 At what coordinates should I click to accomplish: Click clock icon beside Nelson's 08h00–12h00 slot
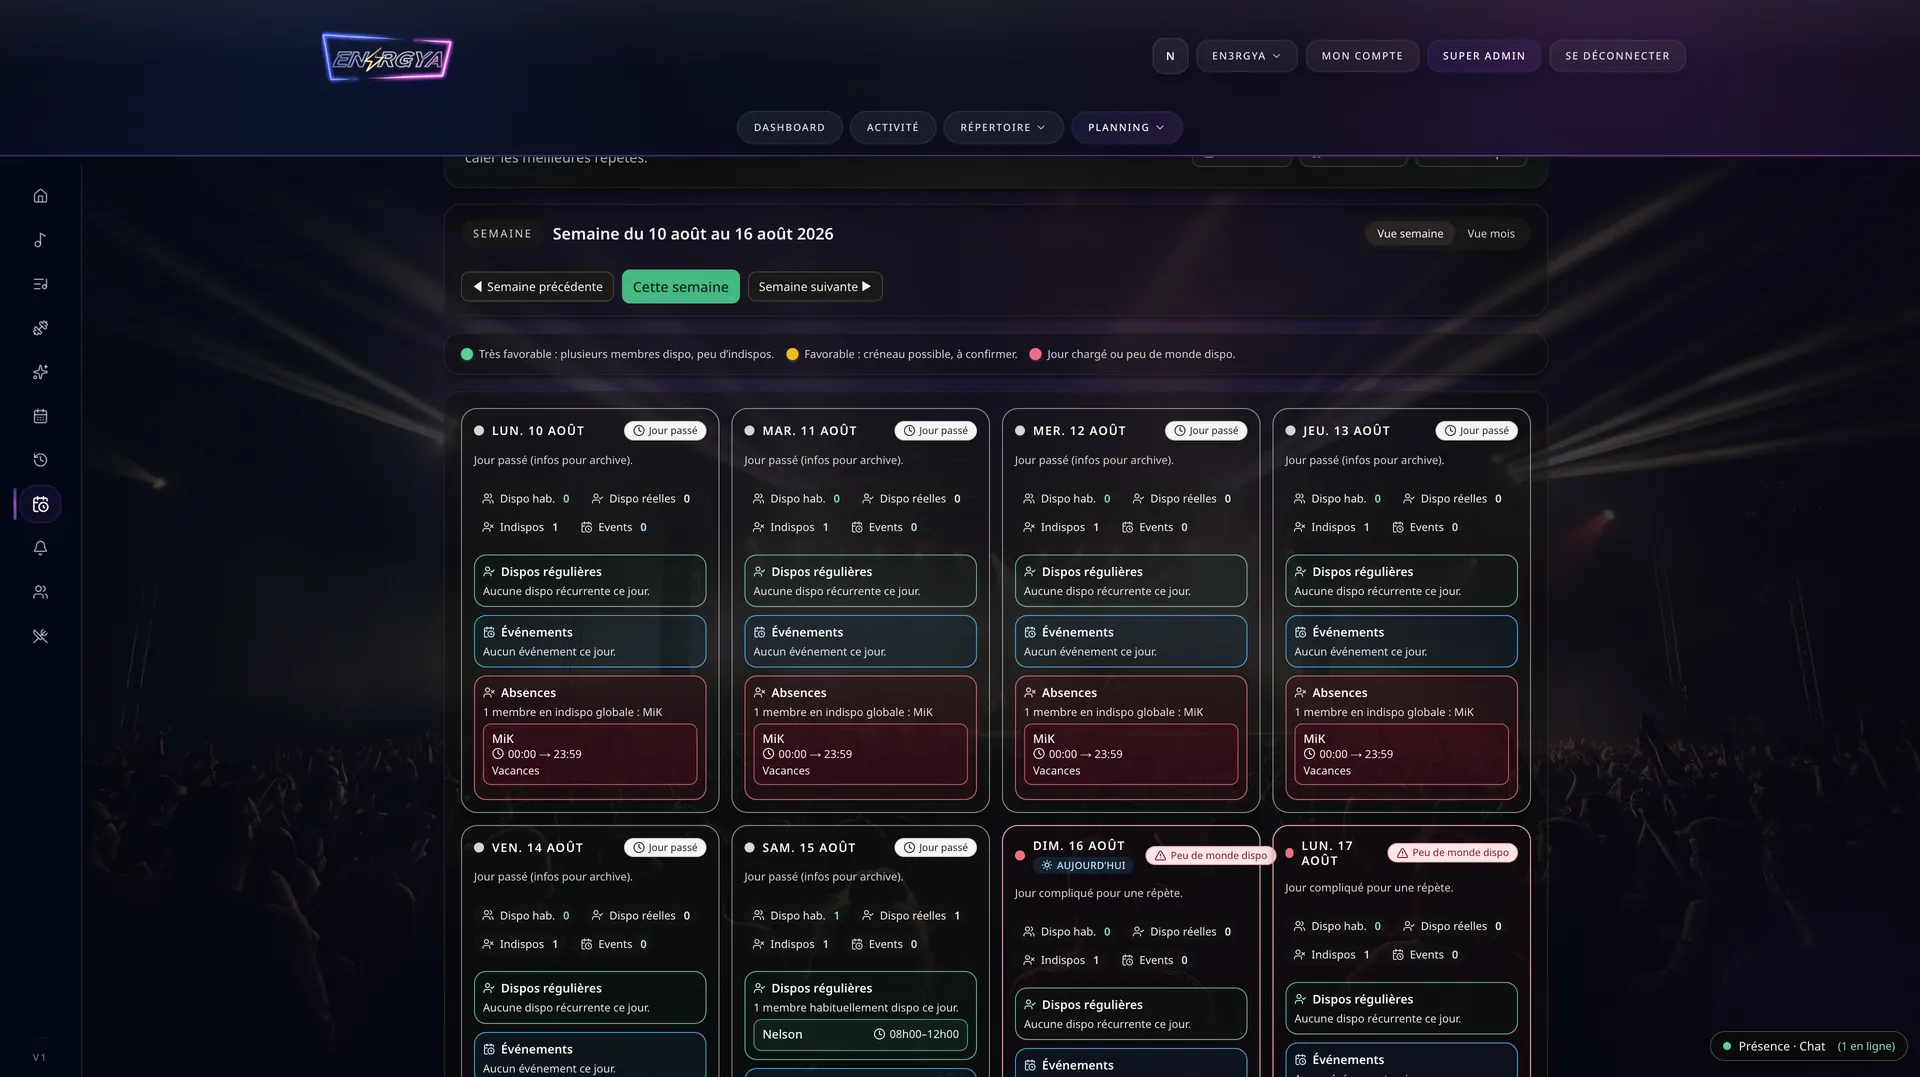tap(880, 1034)
